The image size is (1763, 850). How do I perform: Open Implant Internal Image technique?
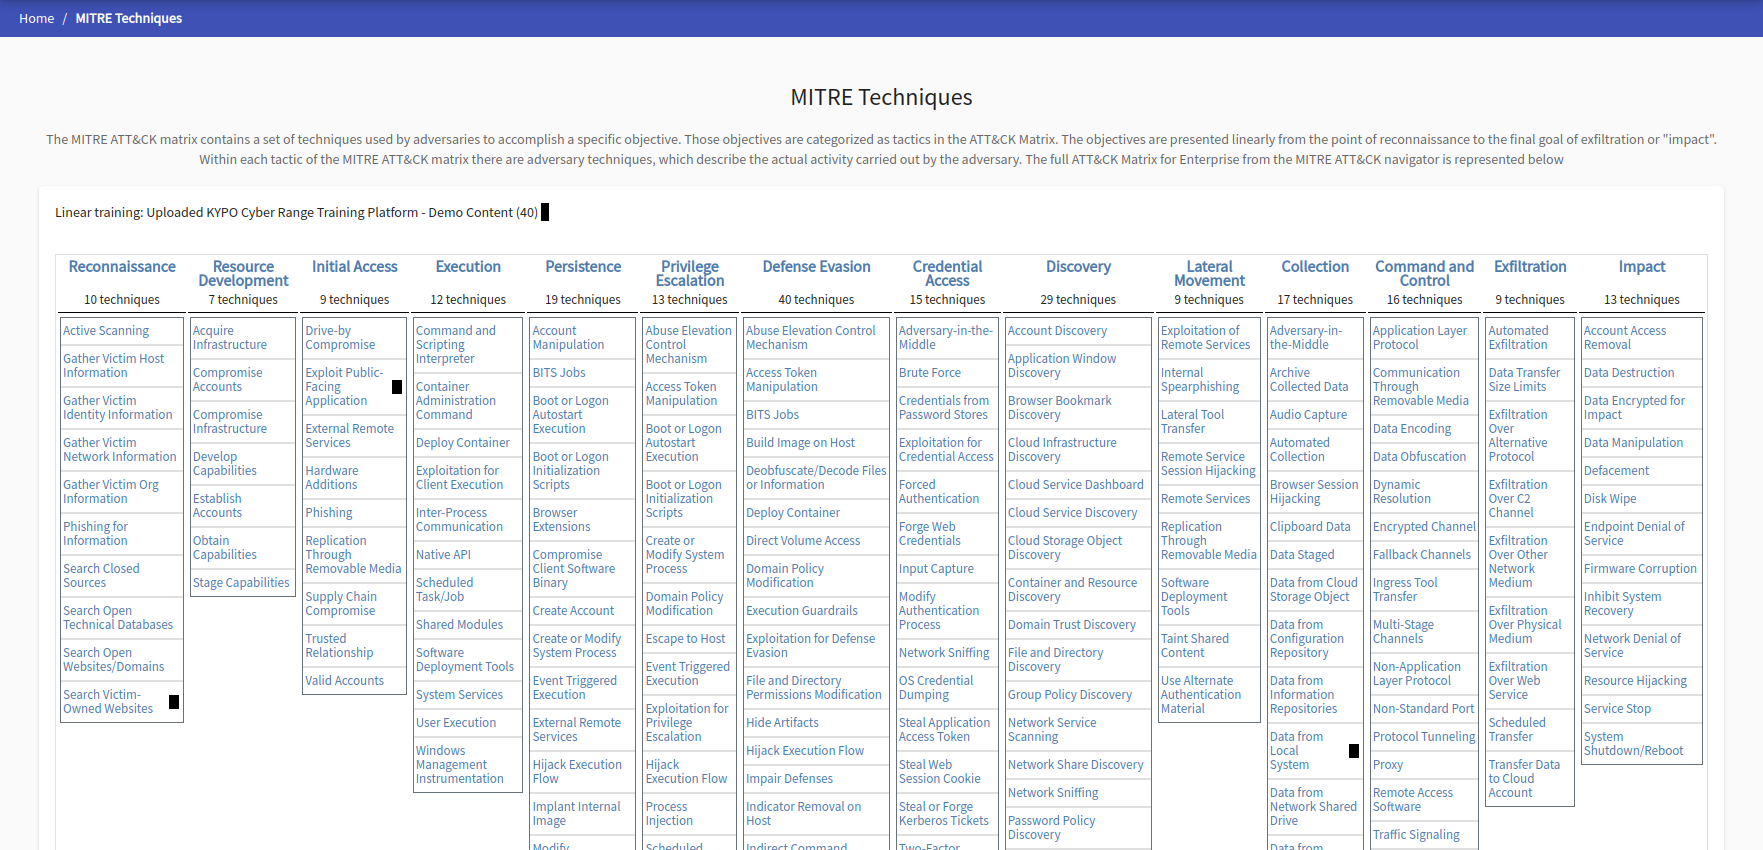click(576, 814)
